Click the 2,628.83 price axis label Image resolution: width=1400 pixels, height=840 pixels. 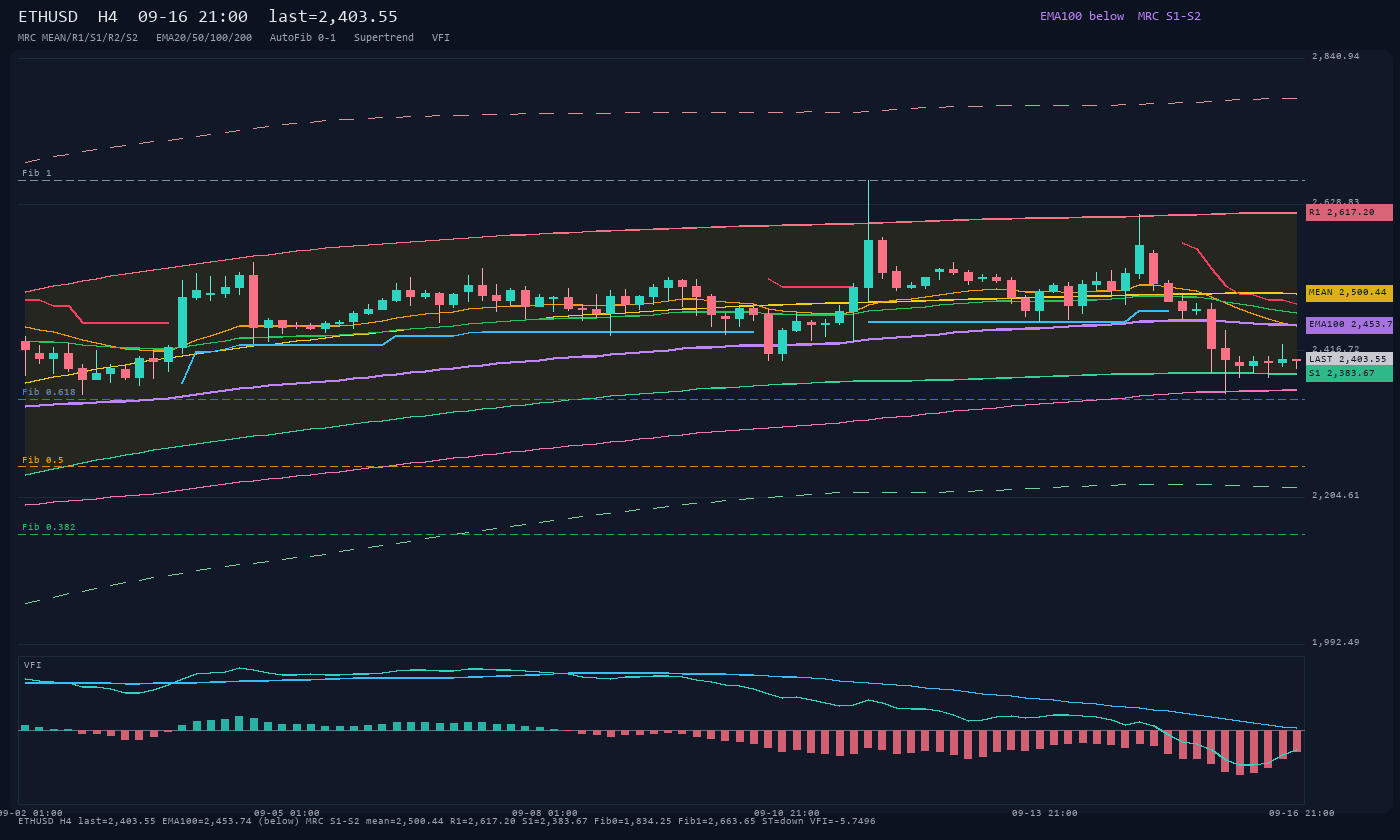click(1336, 201)
